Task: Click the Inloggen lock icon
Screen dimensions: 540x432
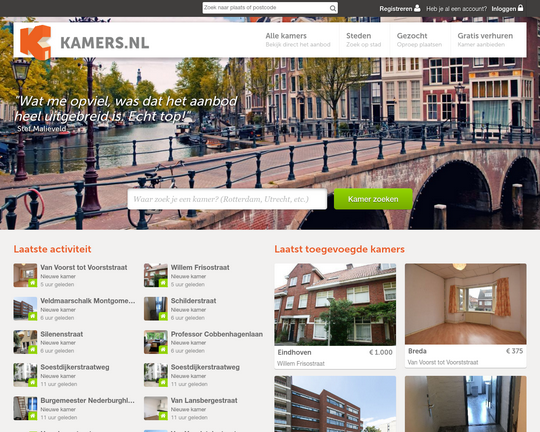Action: 520,8
